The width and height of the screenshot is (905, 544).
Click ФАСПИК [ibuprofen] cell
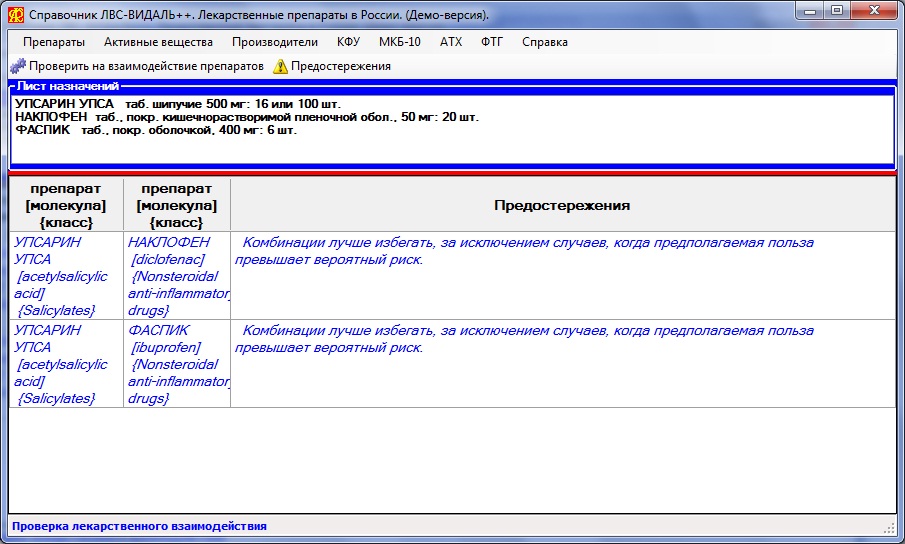(177, 364)
